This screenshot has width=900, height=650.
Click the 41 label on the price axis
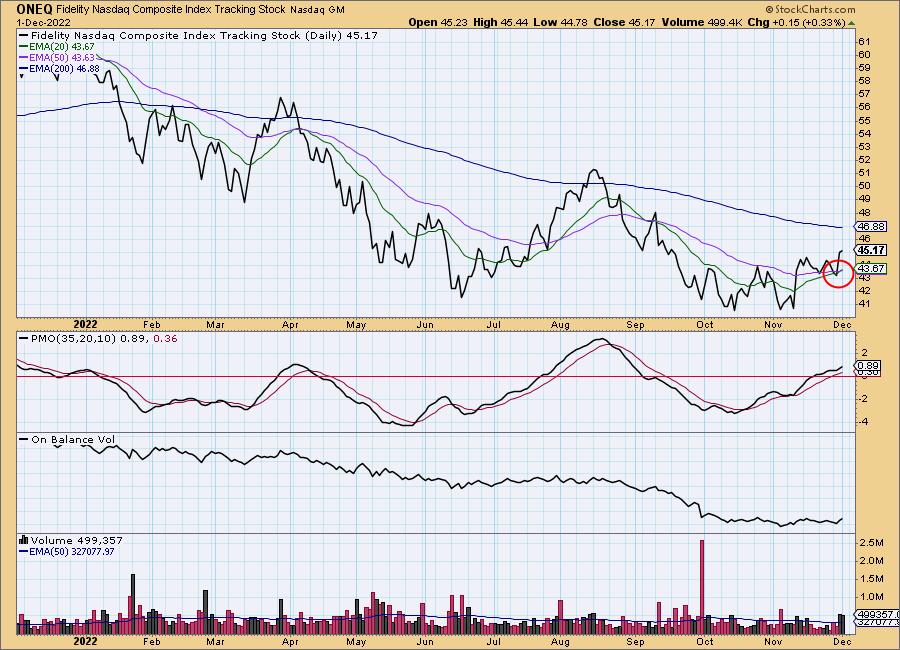coord(864,304)
